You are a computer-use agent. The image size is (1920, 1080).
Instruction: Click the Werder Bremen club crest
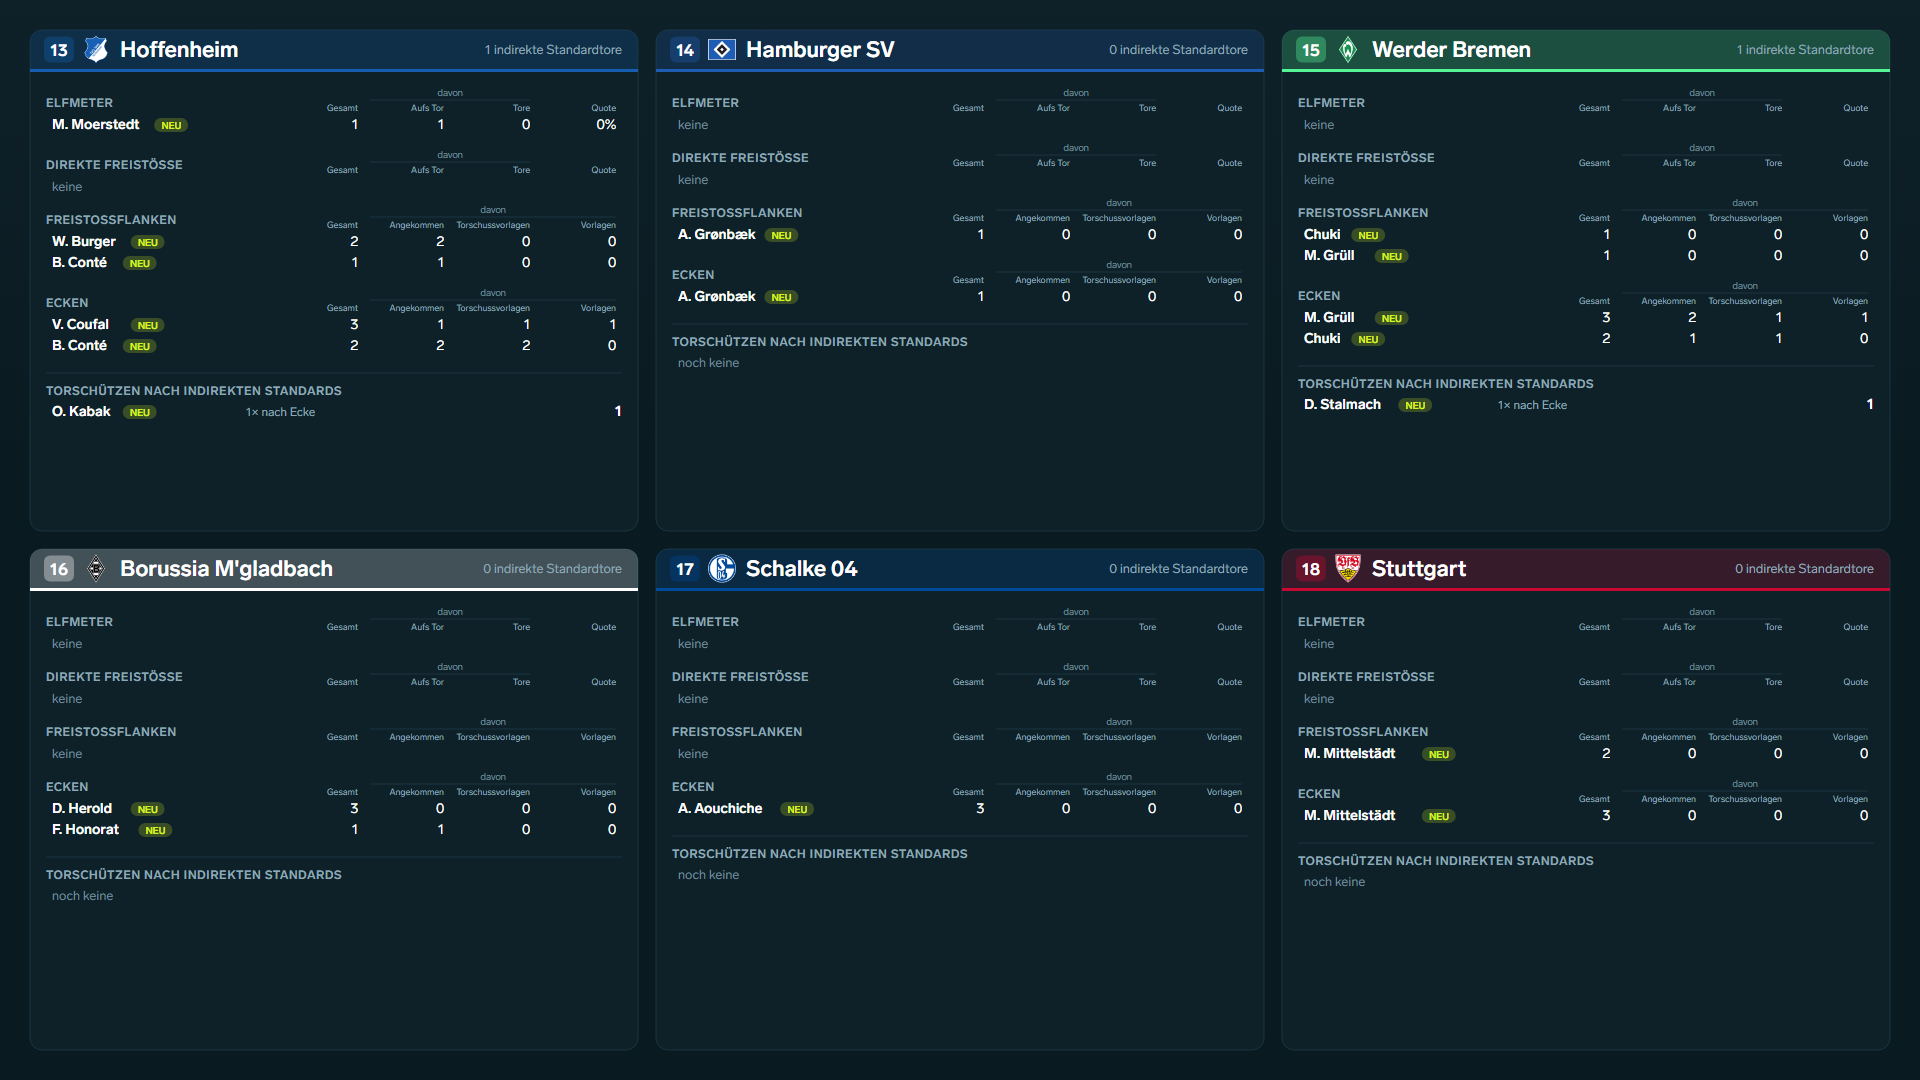point(1348,50)
